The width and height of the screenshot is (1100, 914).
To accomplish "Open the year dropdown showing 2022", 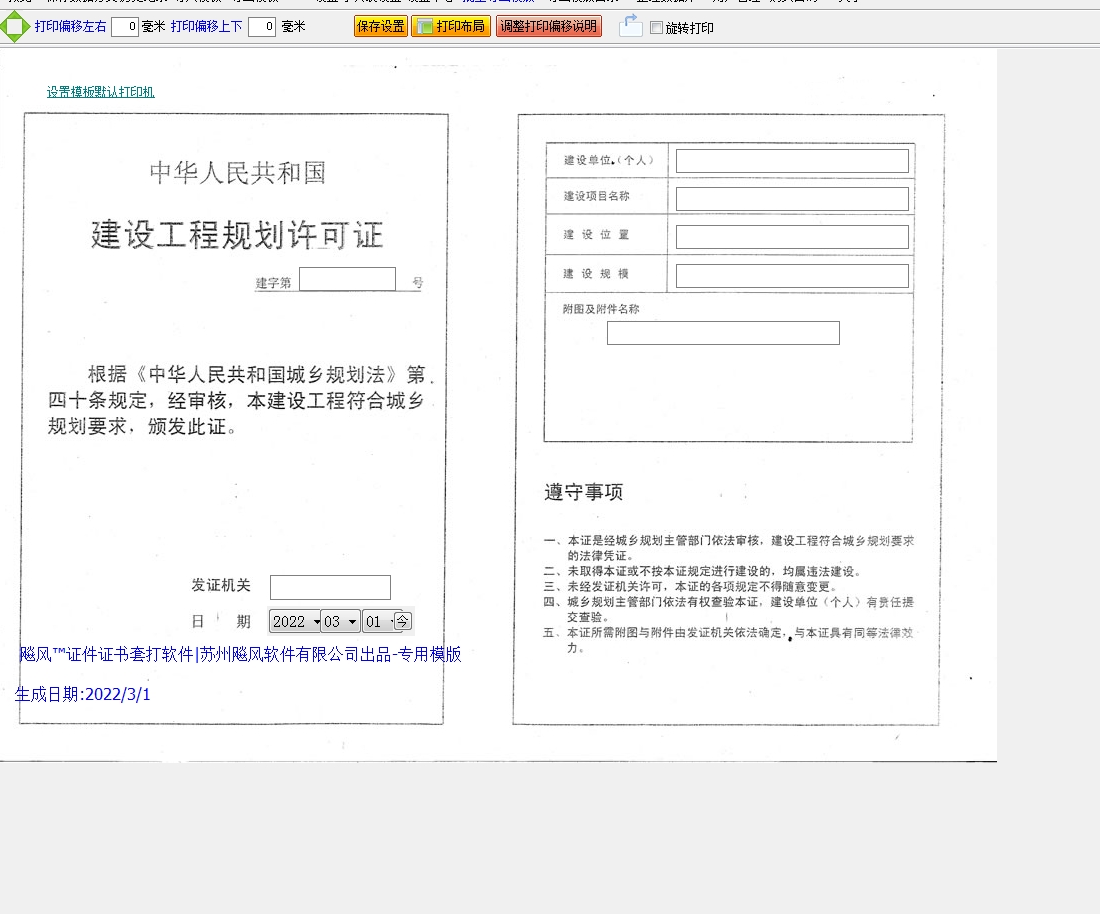I will pos(295,621).
